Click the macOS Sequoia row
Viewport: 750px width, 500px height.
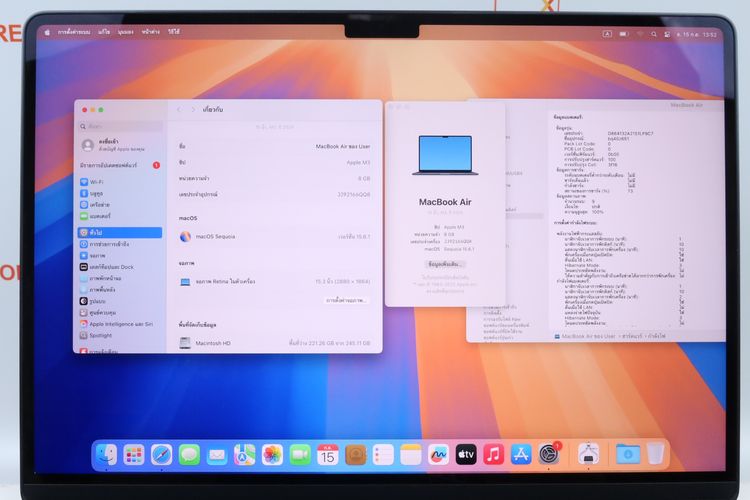click(x=275, y=236)
